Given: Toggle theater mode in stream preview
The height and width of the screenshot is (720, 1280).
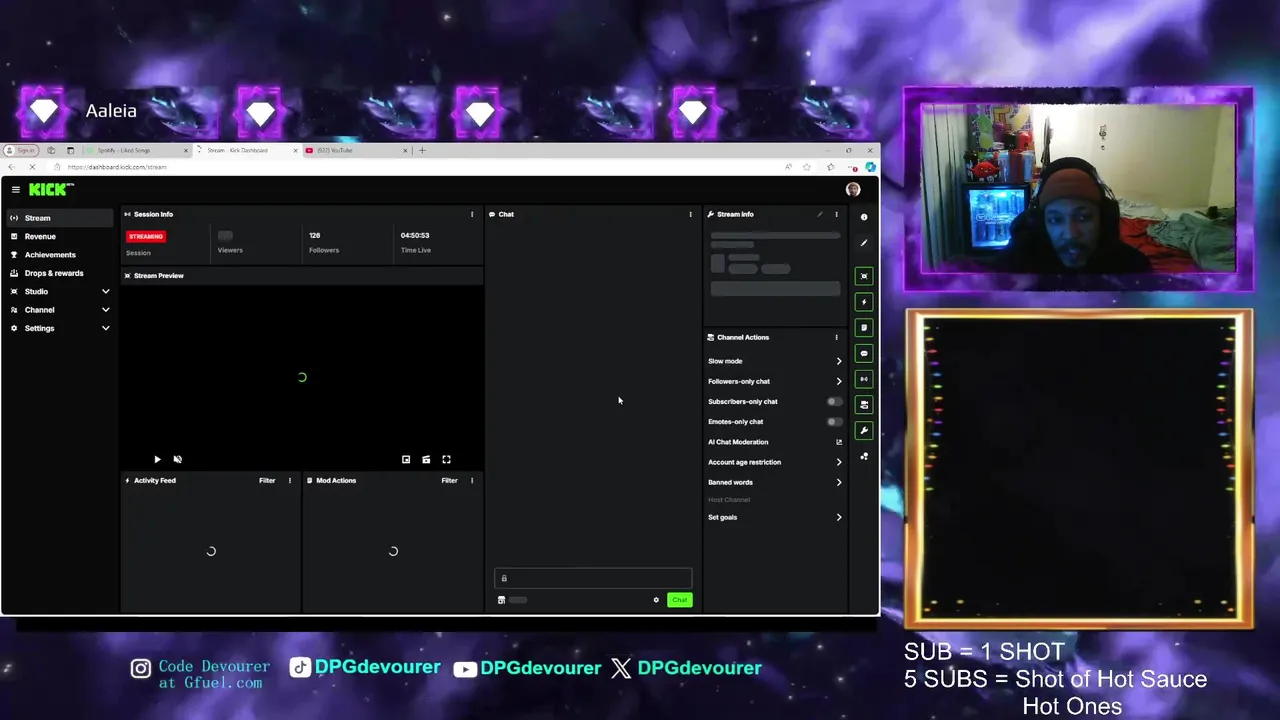Looking at the screenshot, I should (x=426, y=459).
